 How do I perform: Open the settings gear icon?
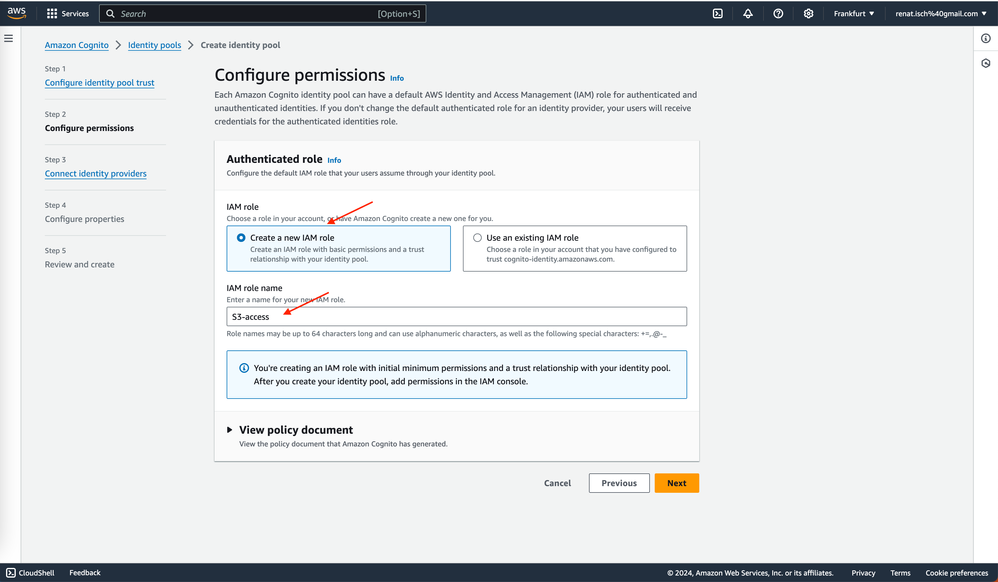coord(808,13)
